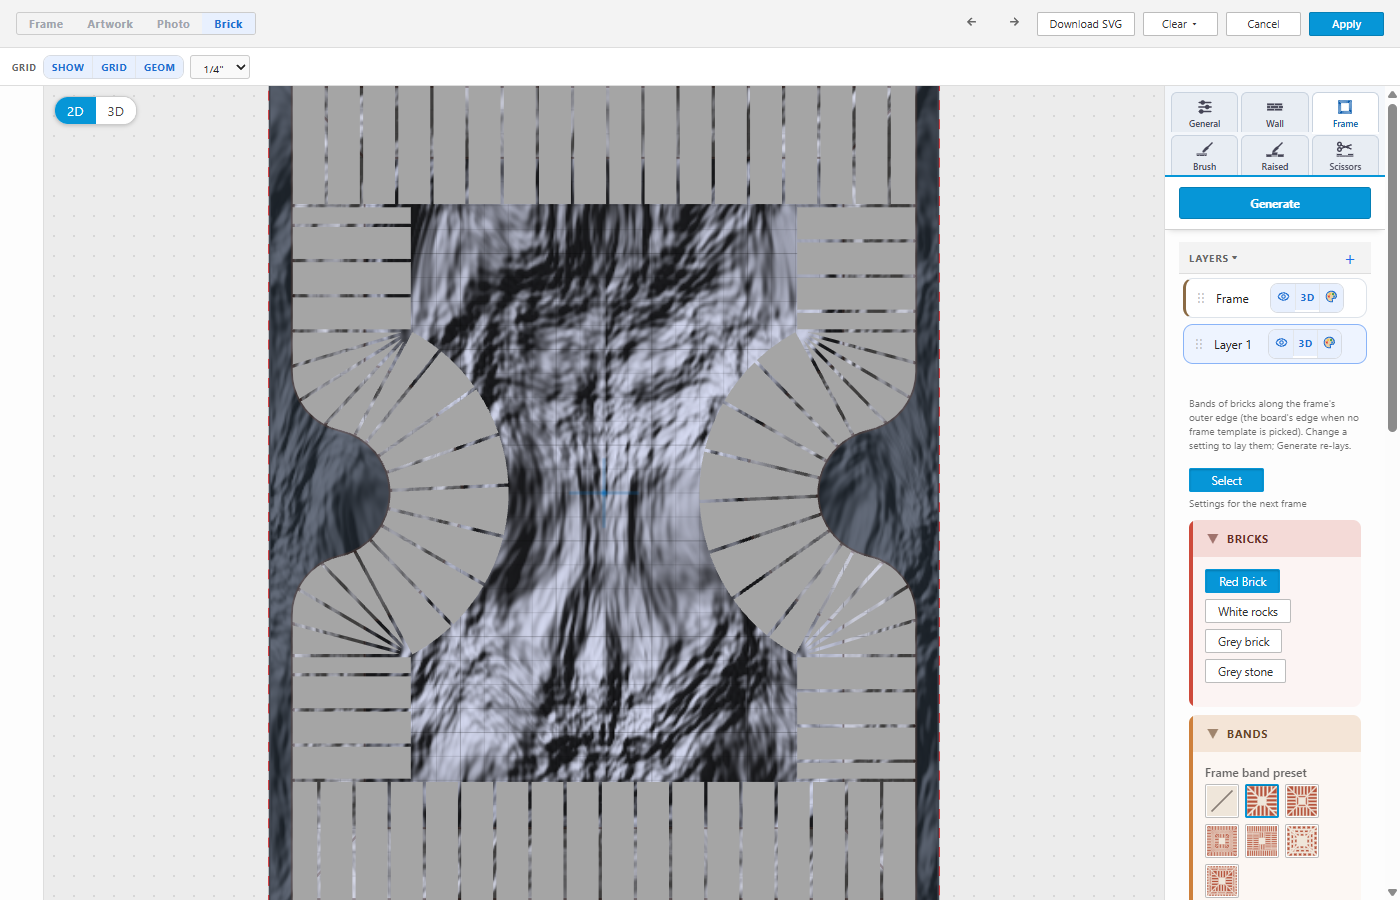Grab the drag handle of Frame layer
1400x900 pixels.
[x=1201, y=298]
